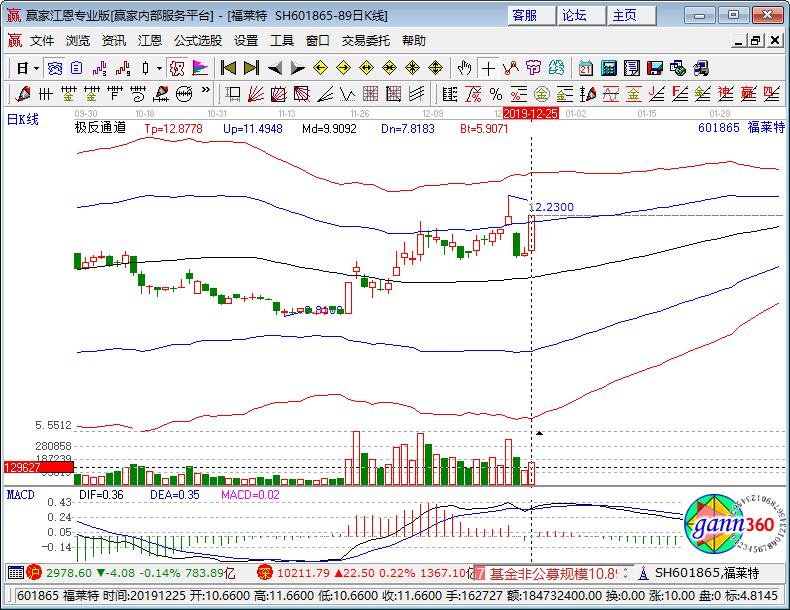The width and height of the screenshot is (790, 610).
Task: Open the 帮助 menu
Action: tap(414, 40)
